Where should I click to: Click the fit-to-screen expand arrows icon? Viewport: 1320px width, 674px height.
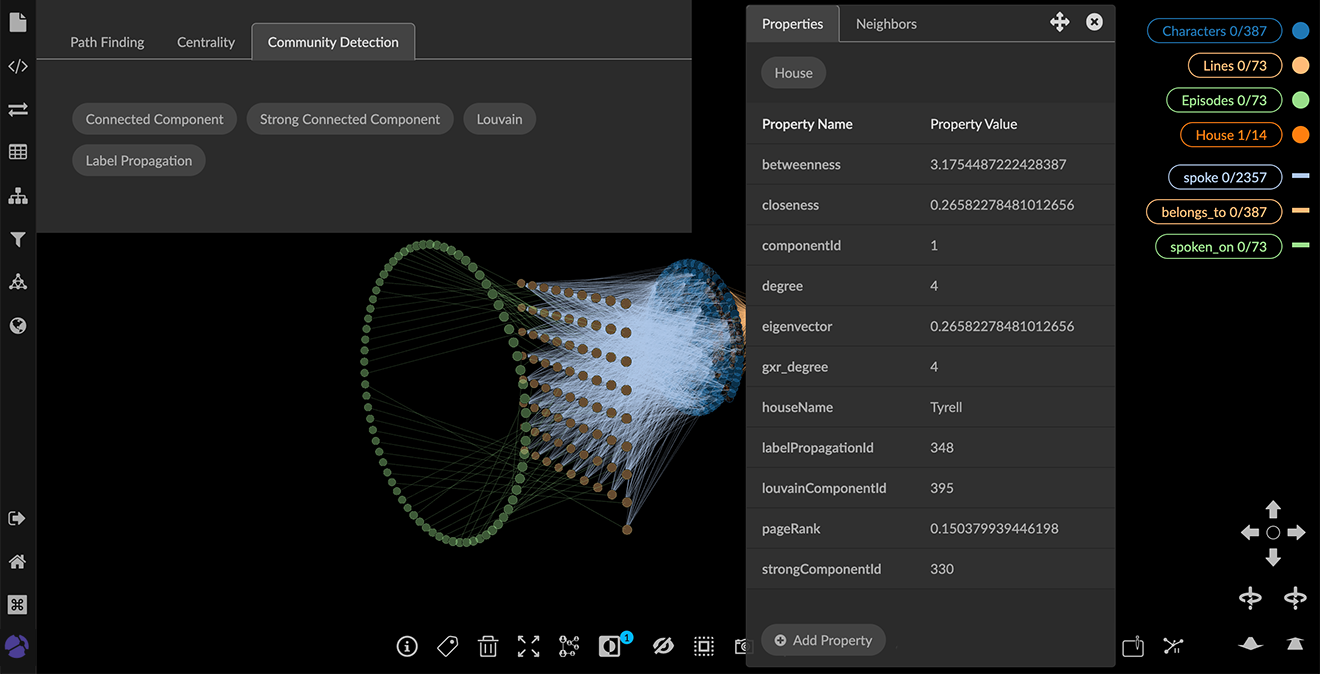[528, 646]
